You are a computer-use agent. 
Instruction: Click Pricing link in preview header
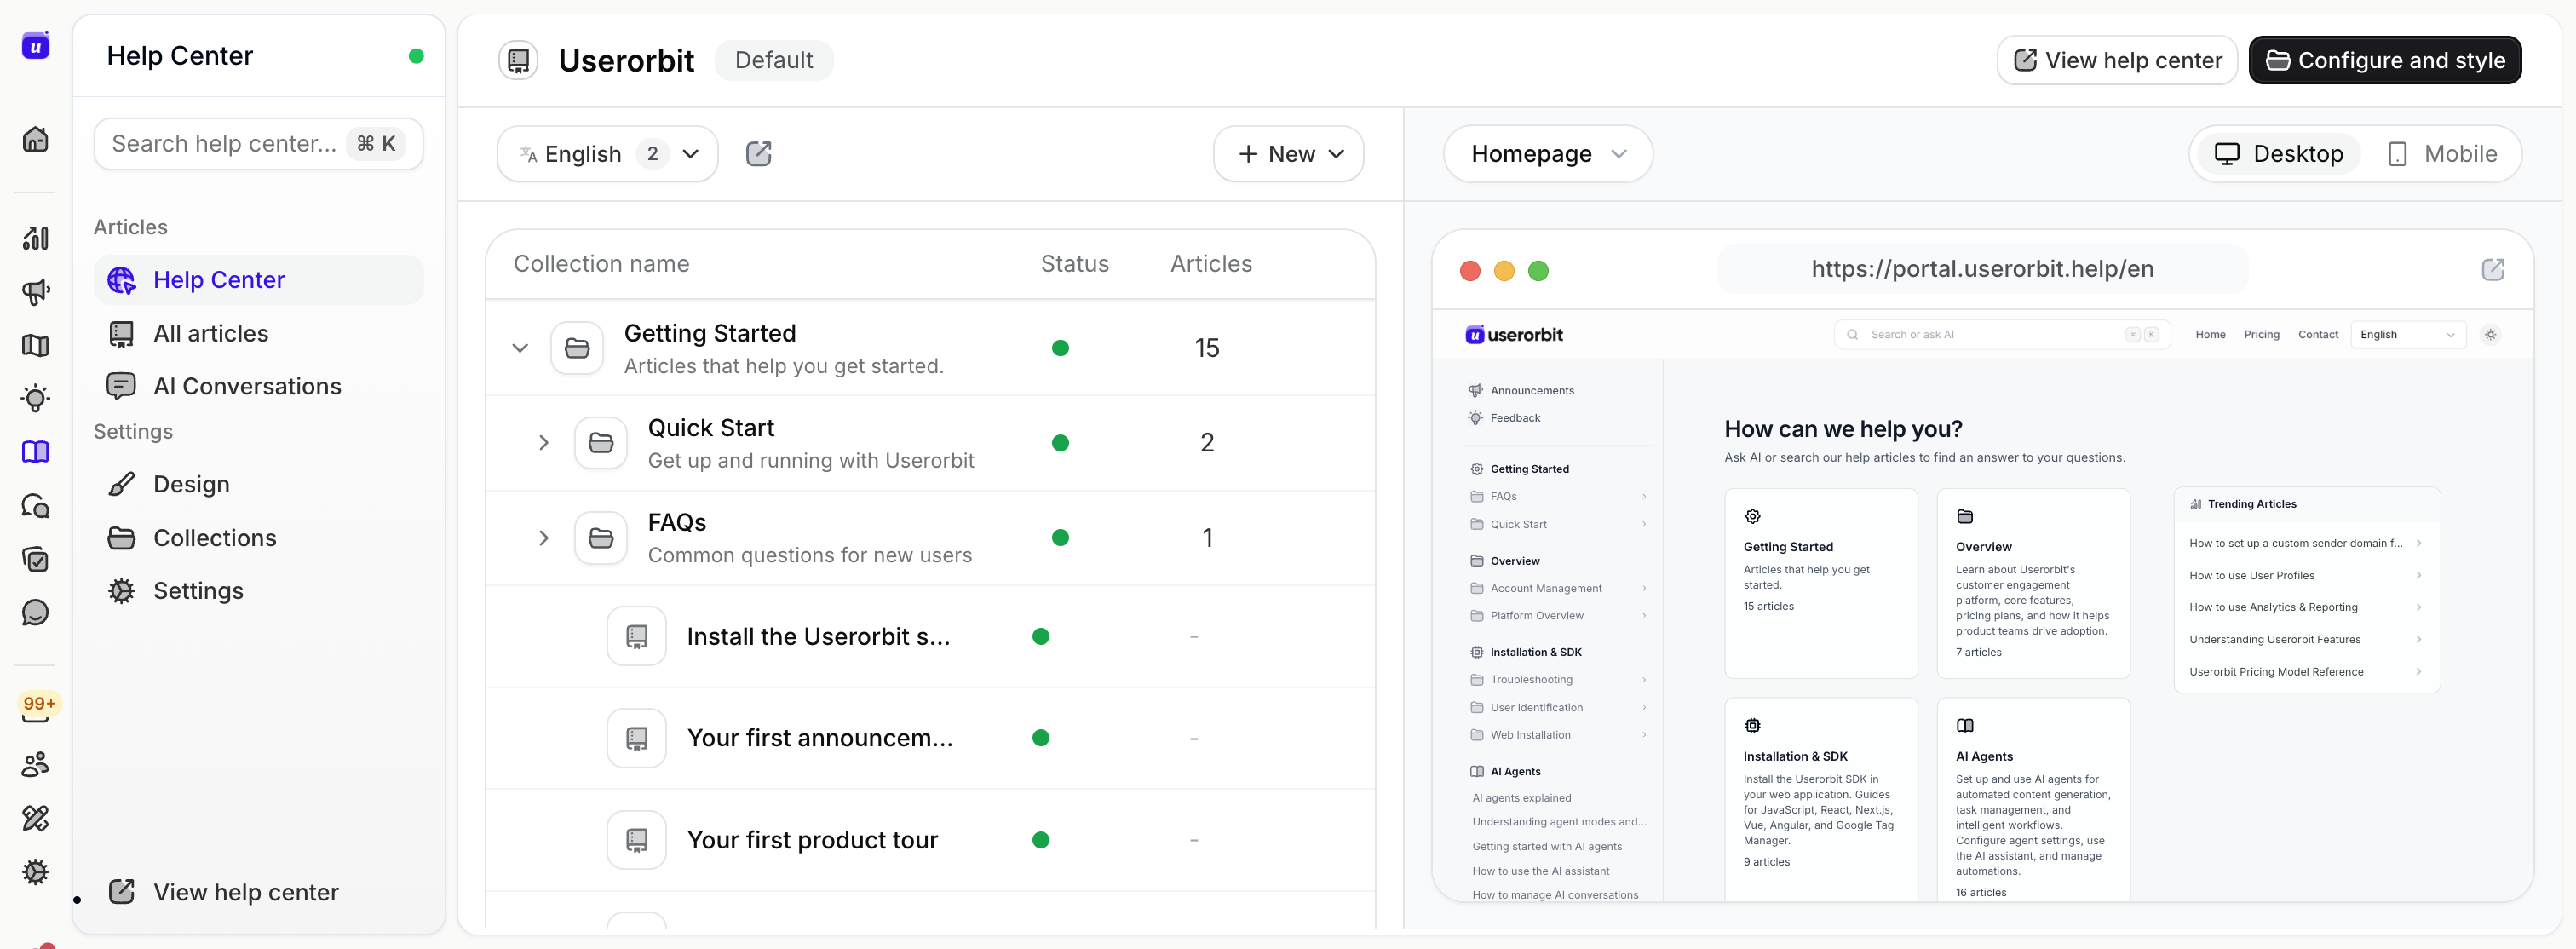2261,335
